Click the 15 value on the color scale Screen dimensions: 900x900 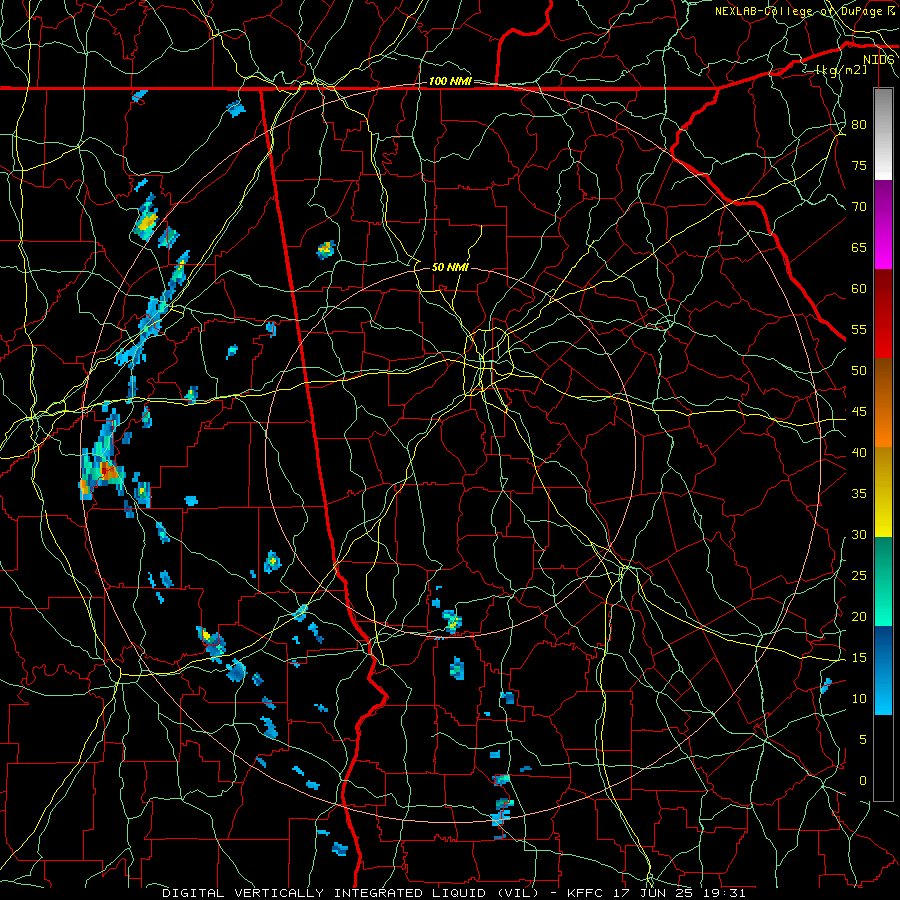pyautogui.click(x=859, y=658)
